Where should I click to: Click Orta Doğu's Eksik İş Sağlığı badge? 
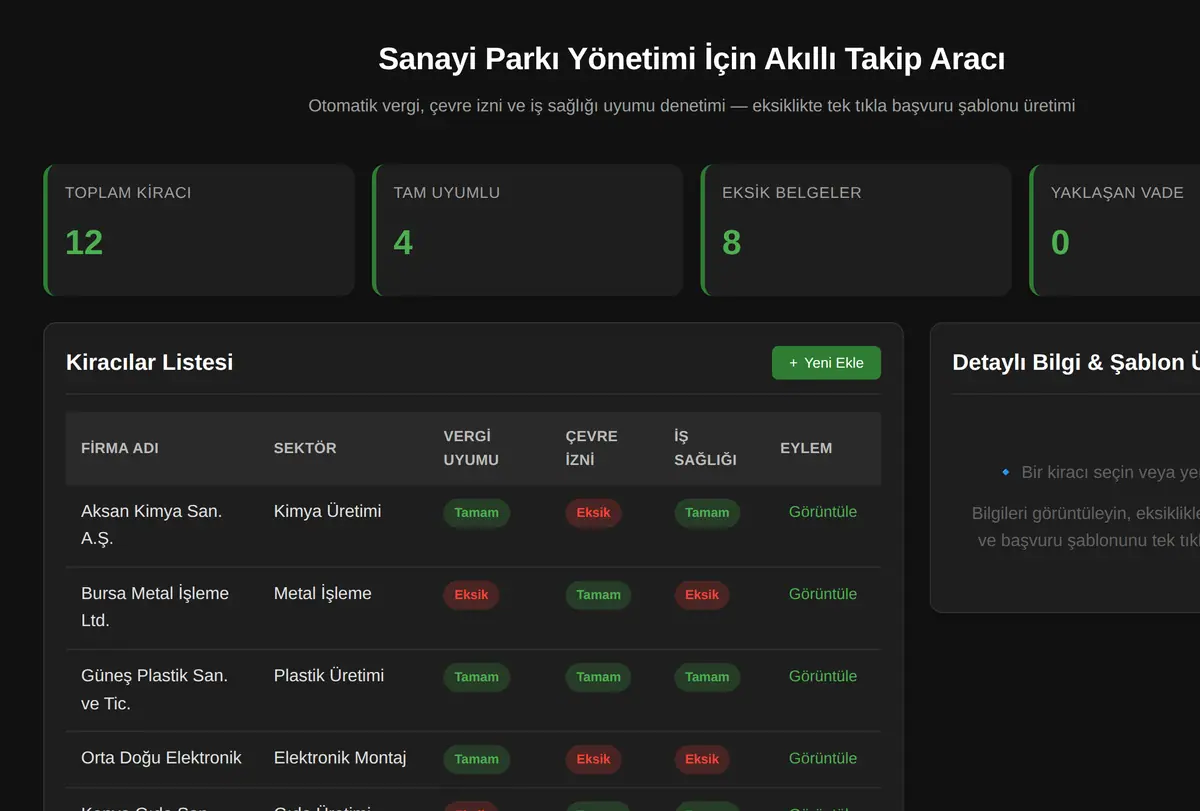702,759
